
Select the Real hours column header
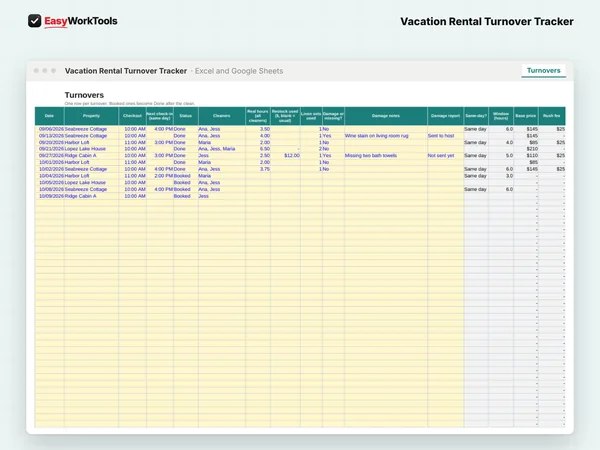click(258, 116)
